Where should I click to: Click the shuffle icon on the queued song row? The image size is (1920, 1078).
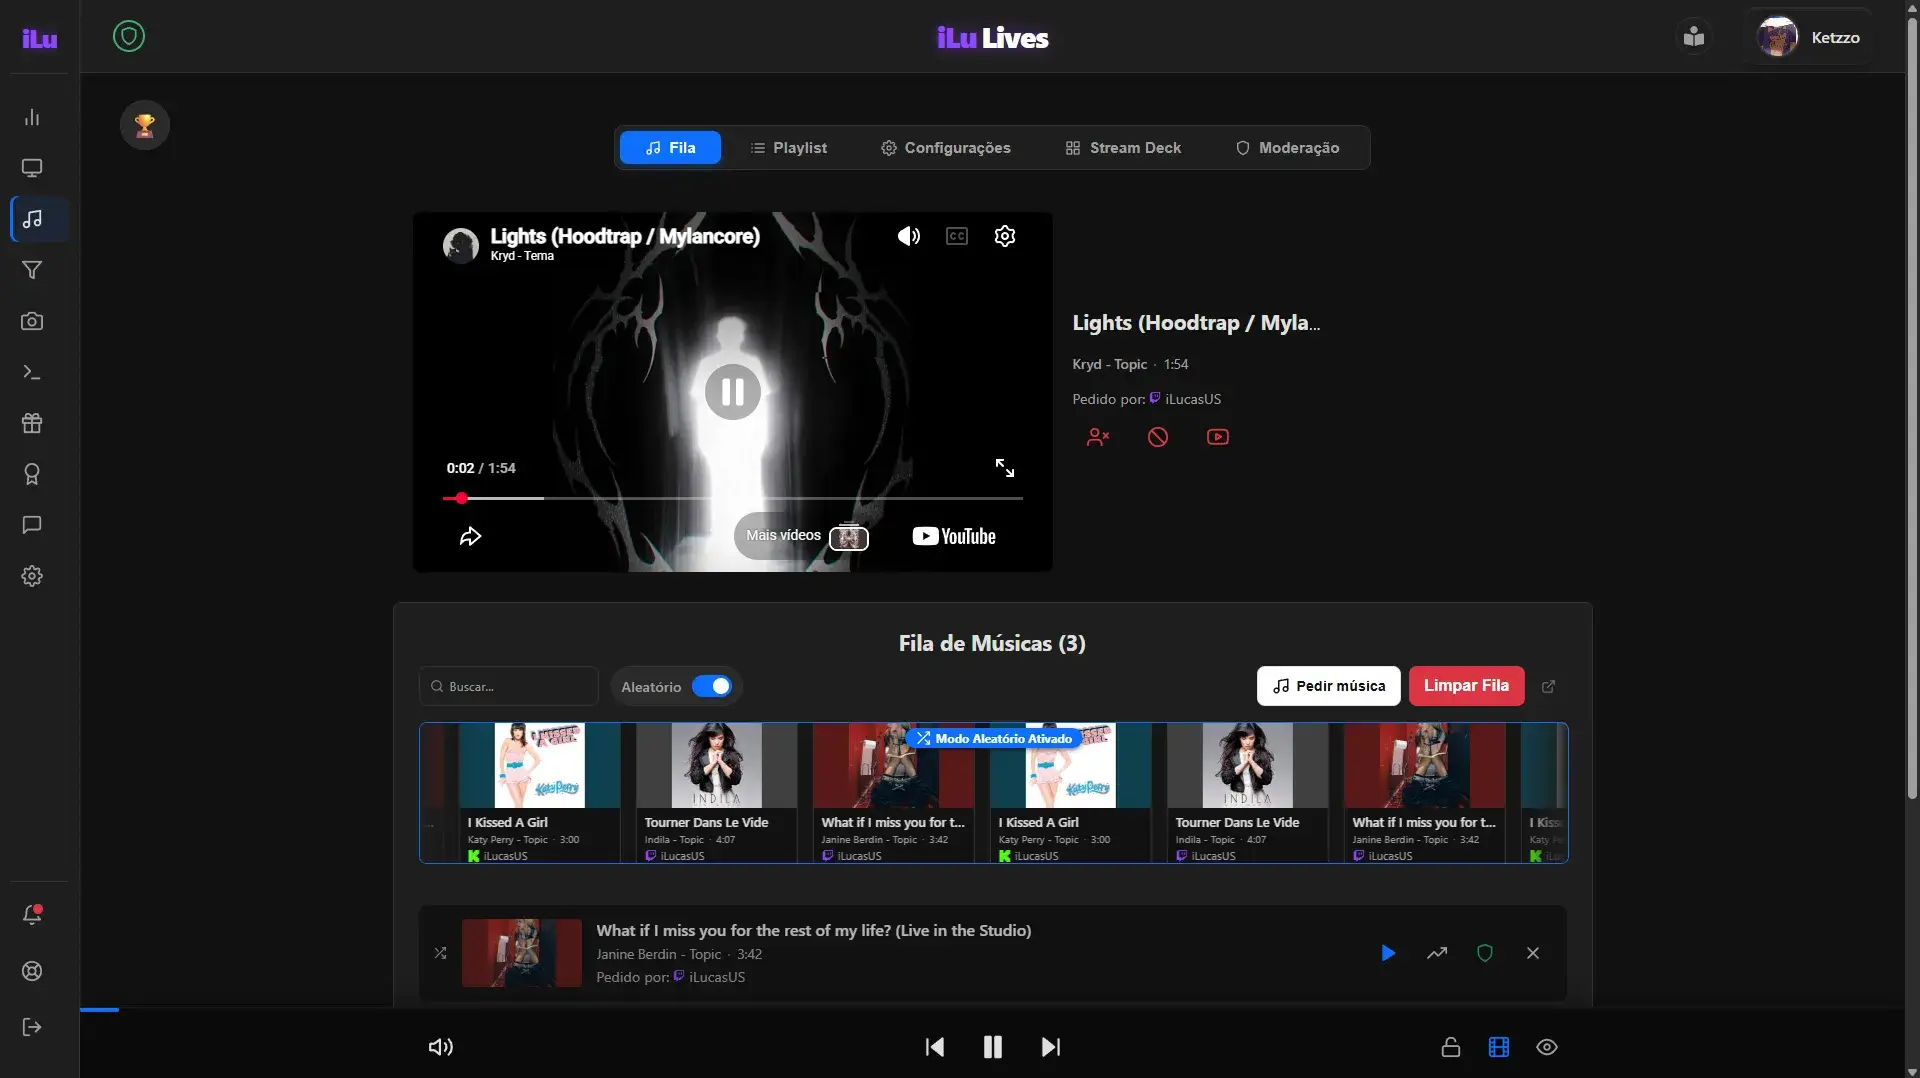coord(440,953)
